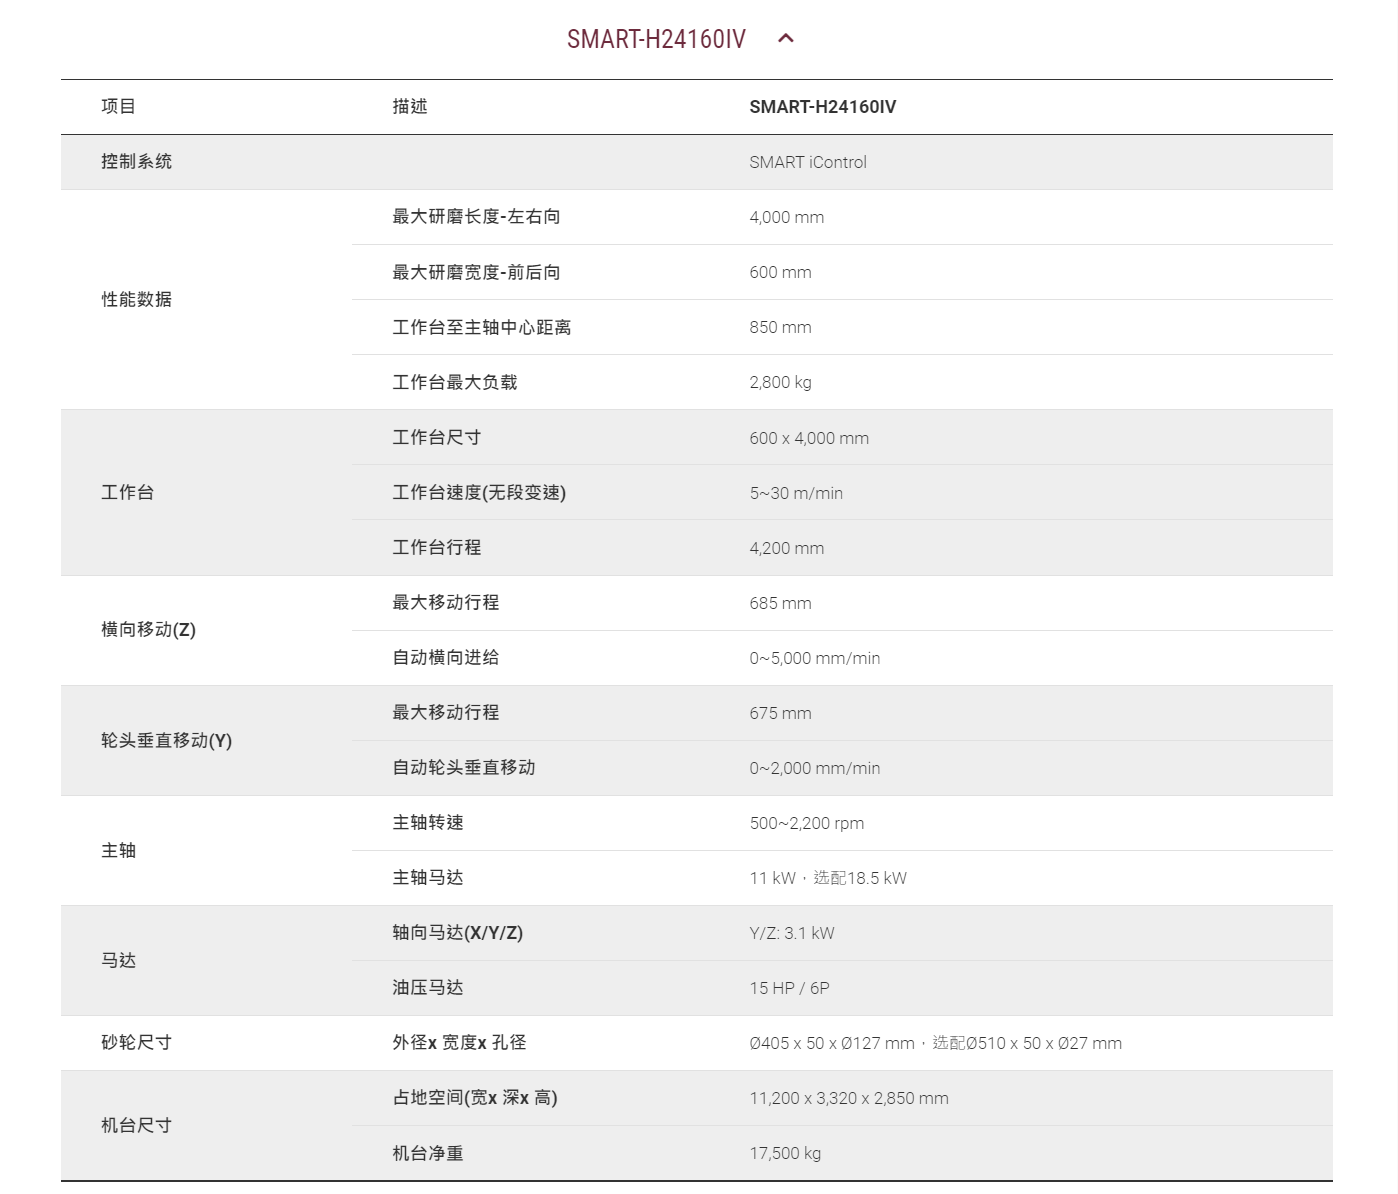Click the SMART iControl value
The width and height of the screenshot is (1398, 1194).
[x=807, y=162]
